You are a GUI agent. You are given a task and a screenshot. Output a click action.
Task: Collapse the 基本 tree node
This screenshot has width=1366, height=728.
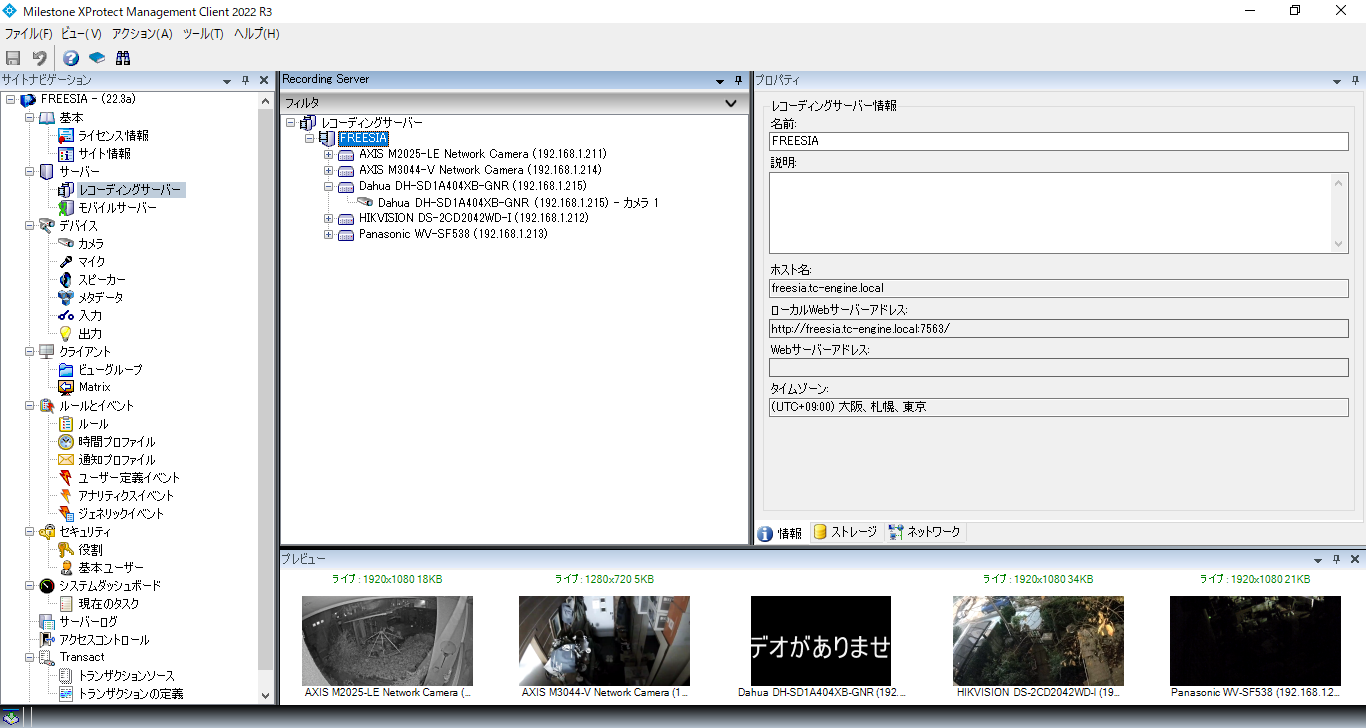tap(29, 118)
